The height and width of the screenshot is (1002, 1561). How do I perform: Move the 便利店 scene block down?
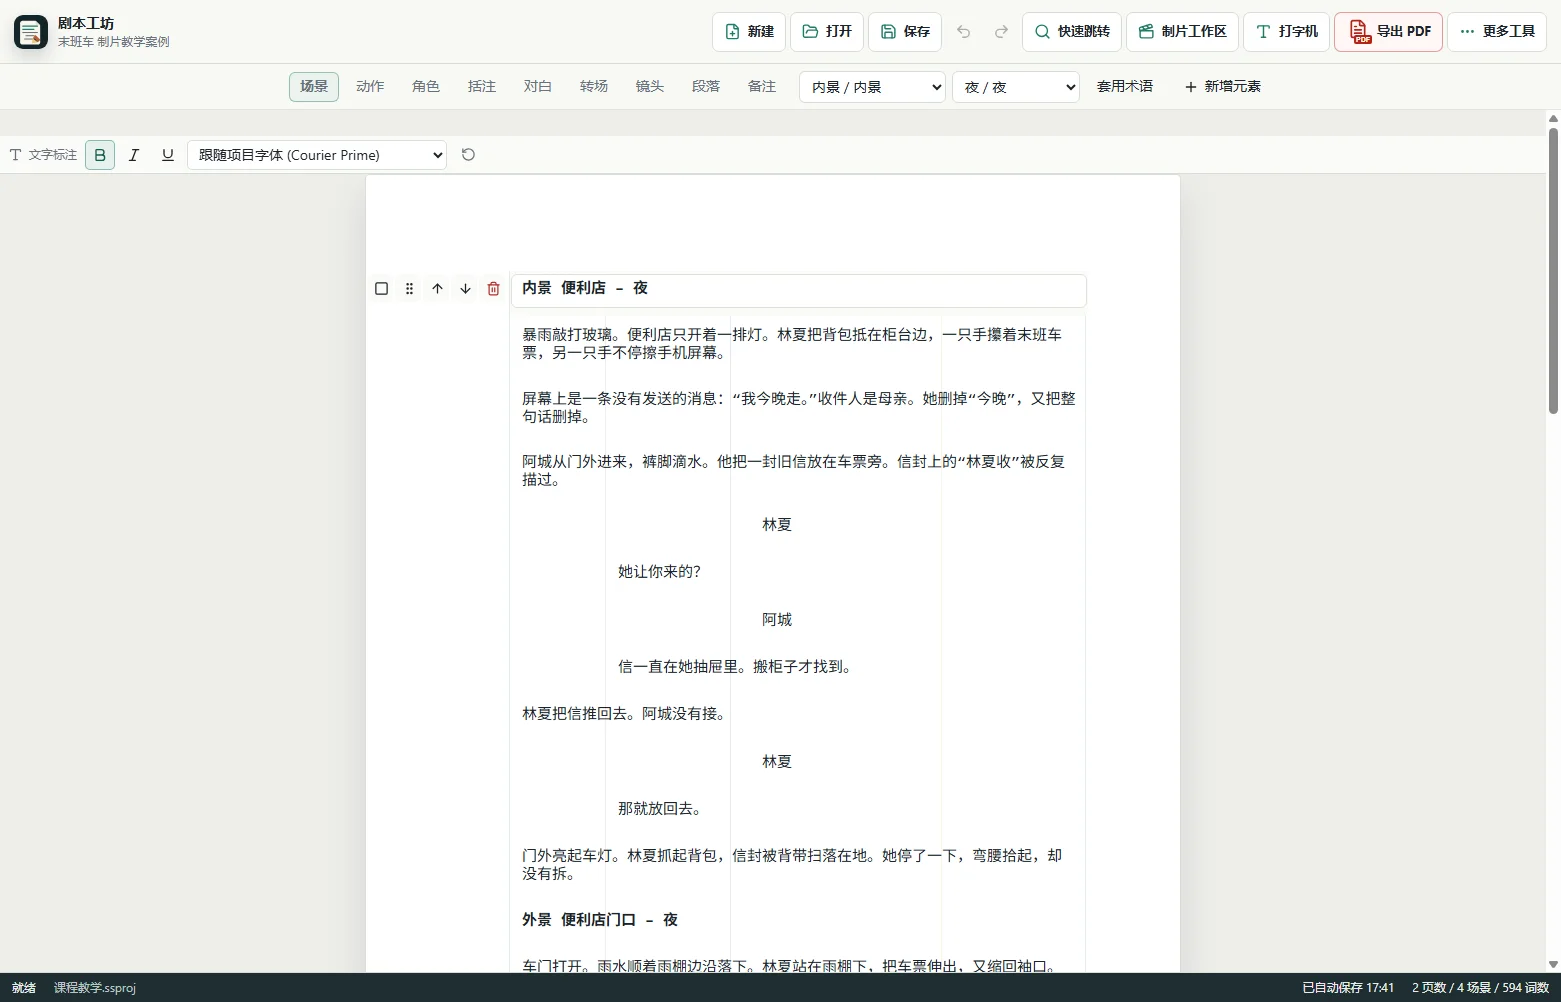[465, 289]
